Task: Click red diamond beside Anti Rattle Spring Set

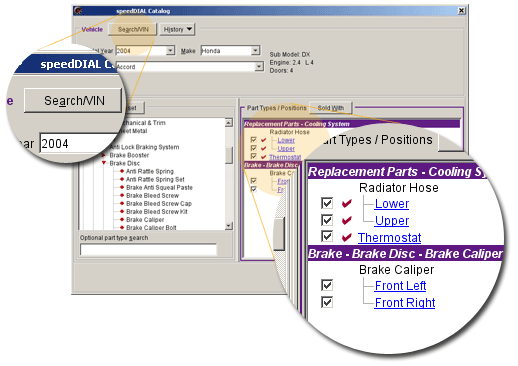Action: click(x=122, y=179)
